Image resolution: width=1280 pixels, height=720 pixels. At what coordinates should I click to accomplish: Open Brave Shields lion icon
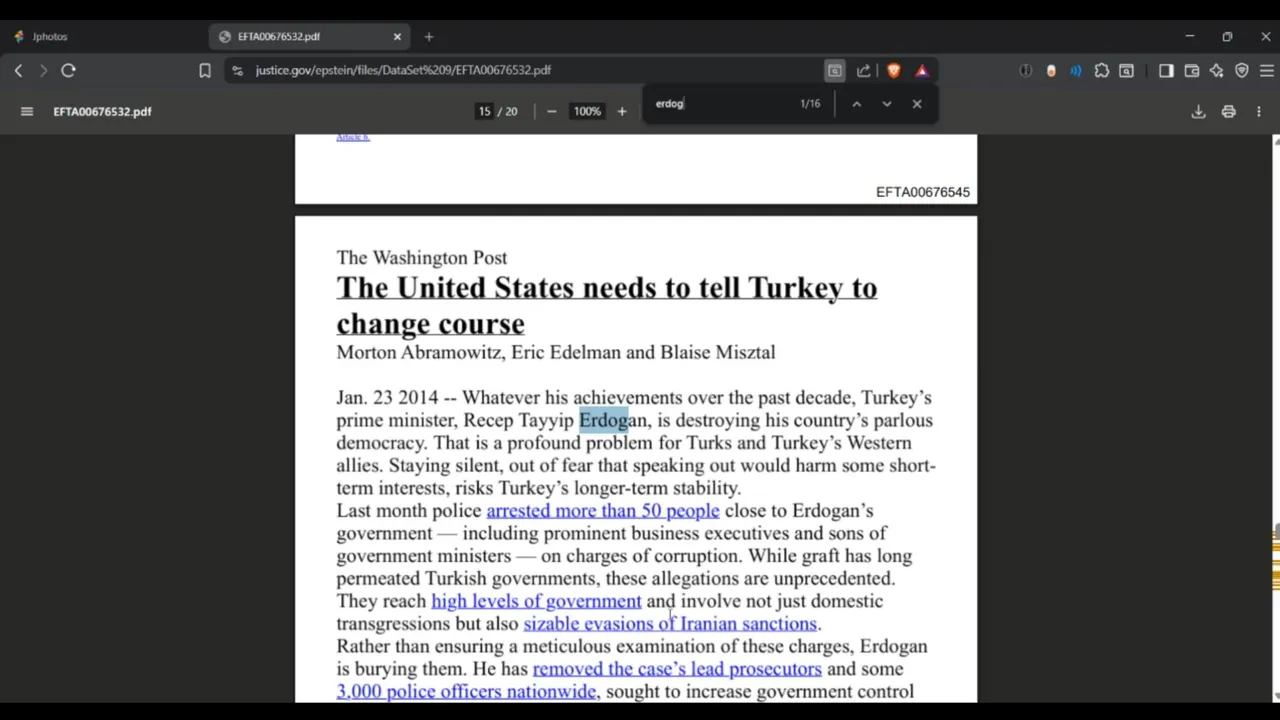tap(894, 70)
